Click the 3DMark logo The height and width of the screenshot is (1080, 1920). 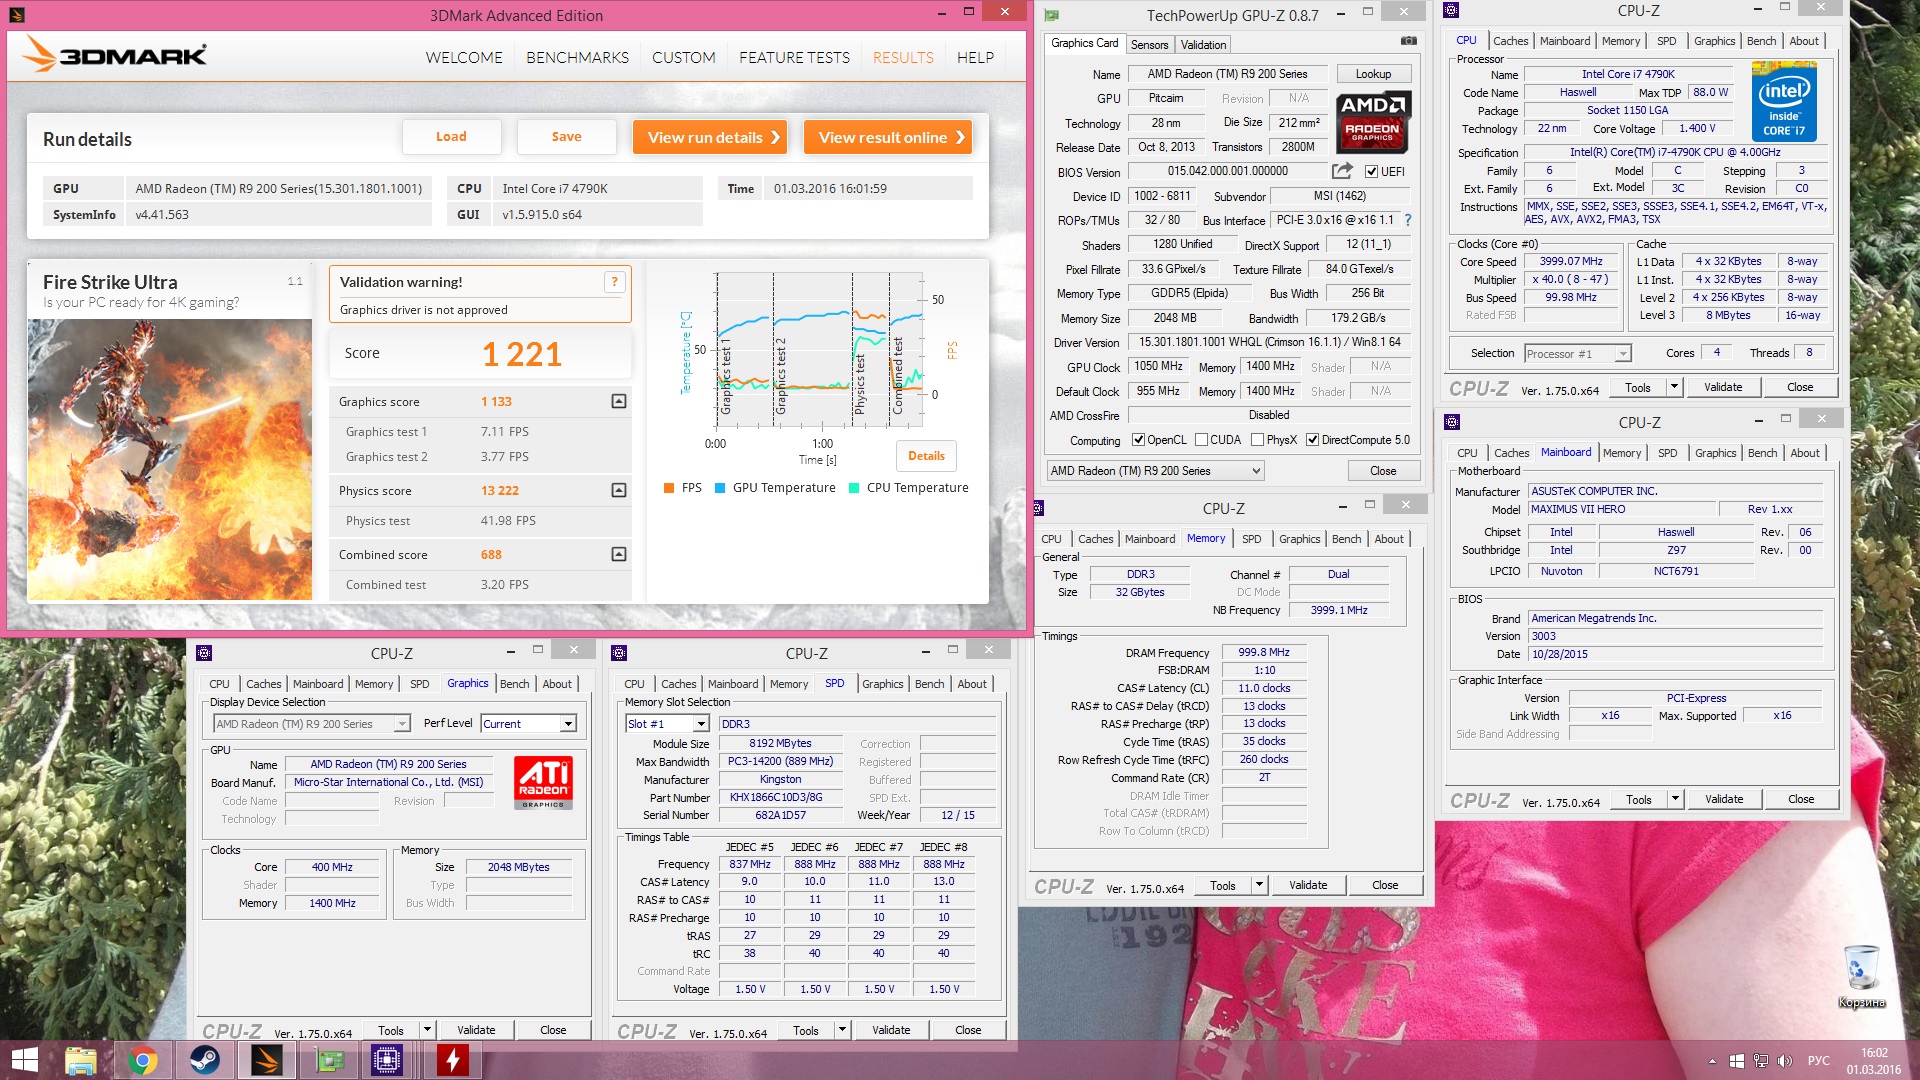[117, 54]
